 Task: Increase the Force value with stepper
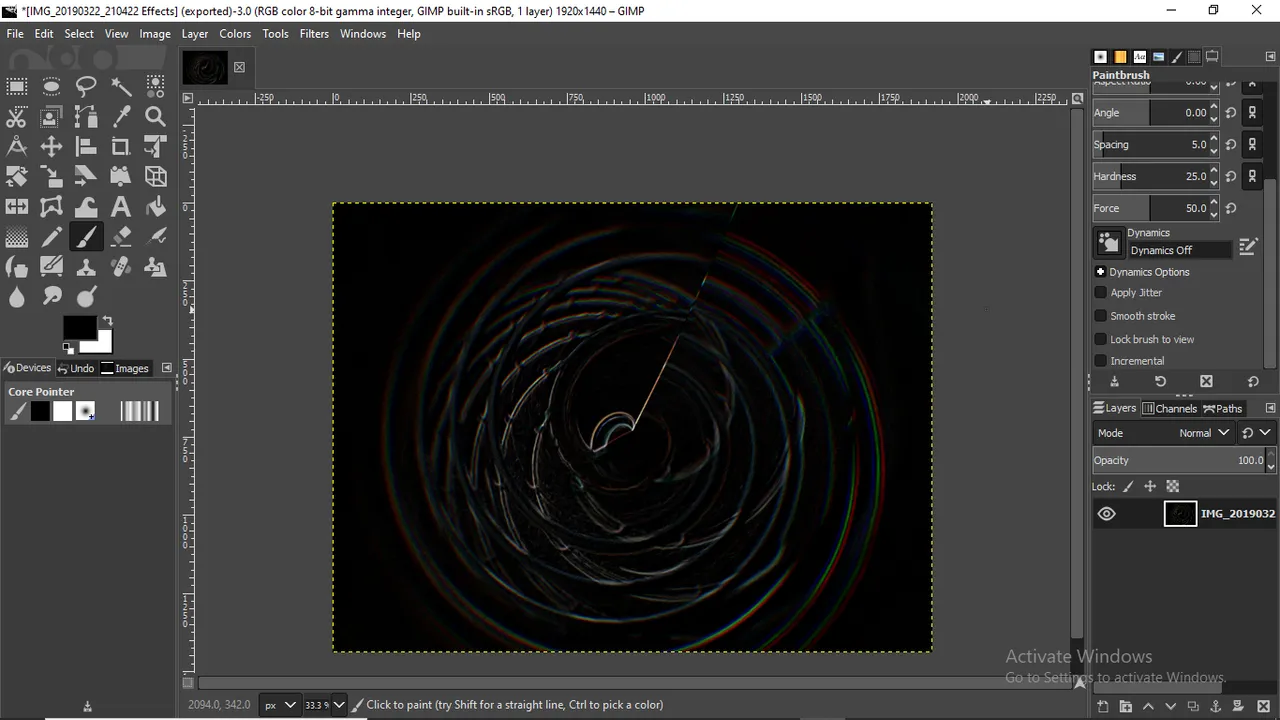click(1214, 204)
